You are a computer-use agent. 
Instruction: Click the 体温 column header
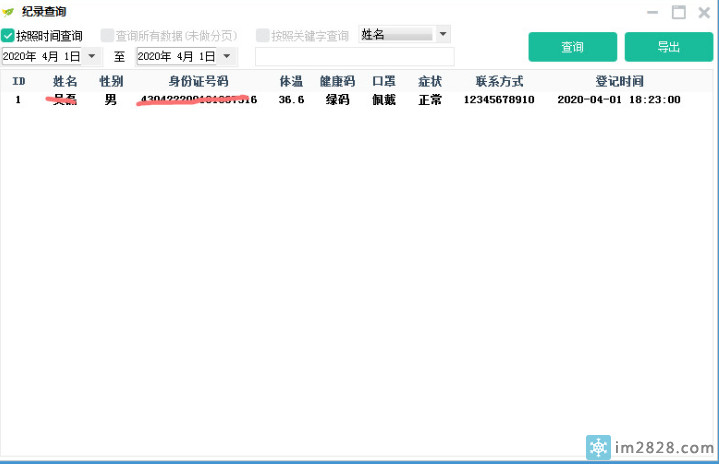pyautogui.click(x=291, y=81)
